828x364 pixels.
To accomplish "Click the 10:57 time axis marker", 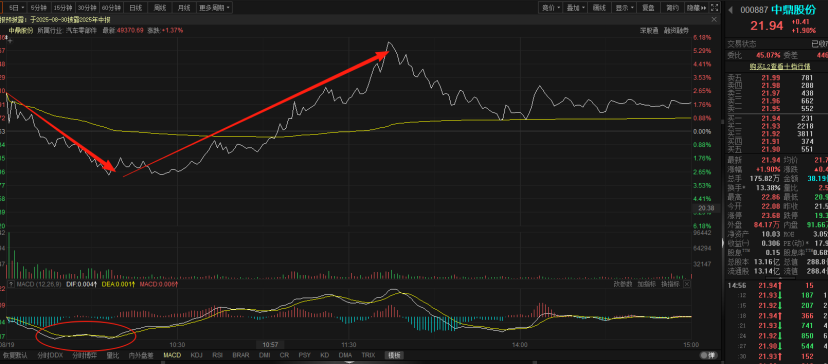I will (x=270, y=344).
